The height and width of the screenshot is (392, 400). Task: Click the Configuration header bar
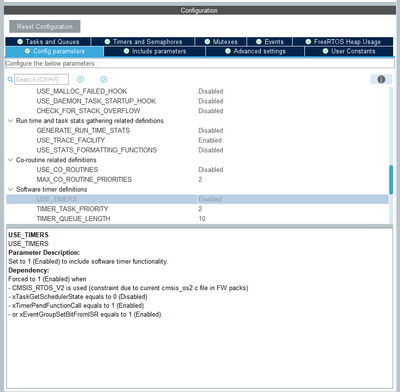(200, 10)
